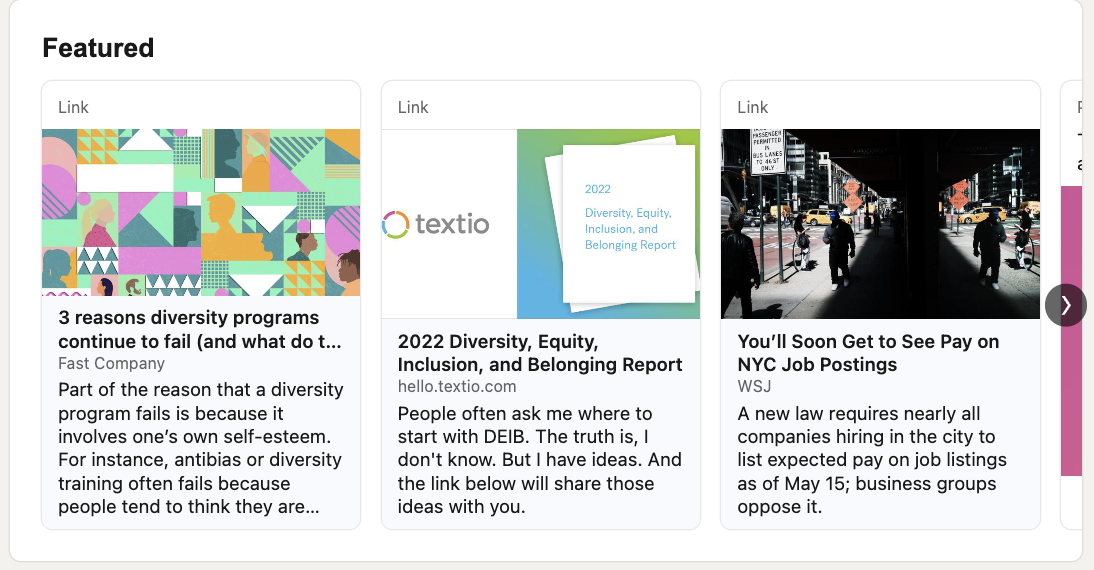
Task: Open the 2022 Diversity, Equity, Inclusion report title
Action: click(x=540, y=353)
